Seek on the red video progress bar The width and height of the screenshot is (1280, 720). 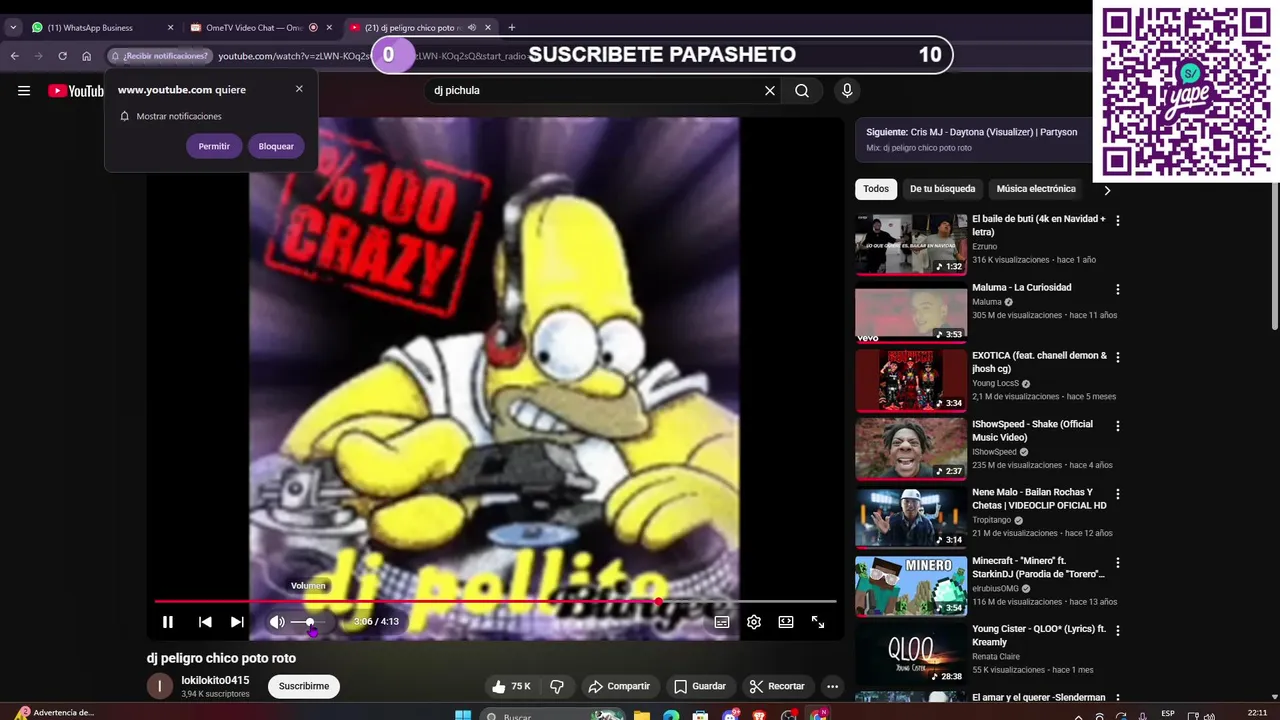coord(495,601)
